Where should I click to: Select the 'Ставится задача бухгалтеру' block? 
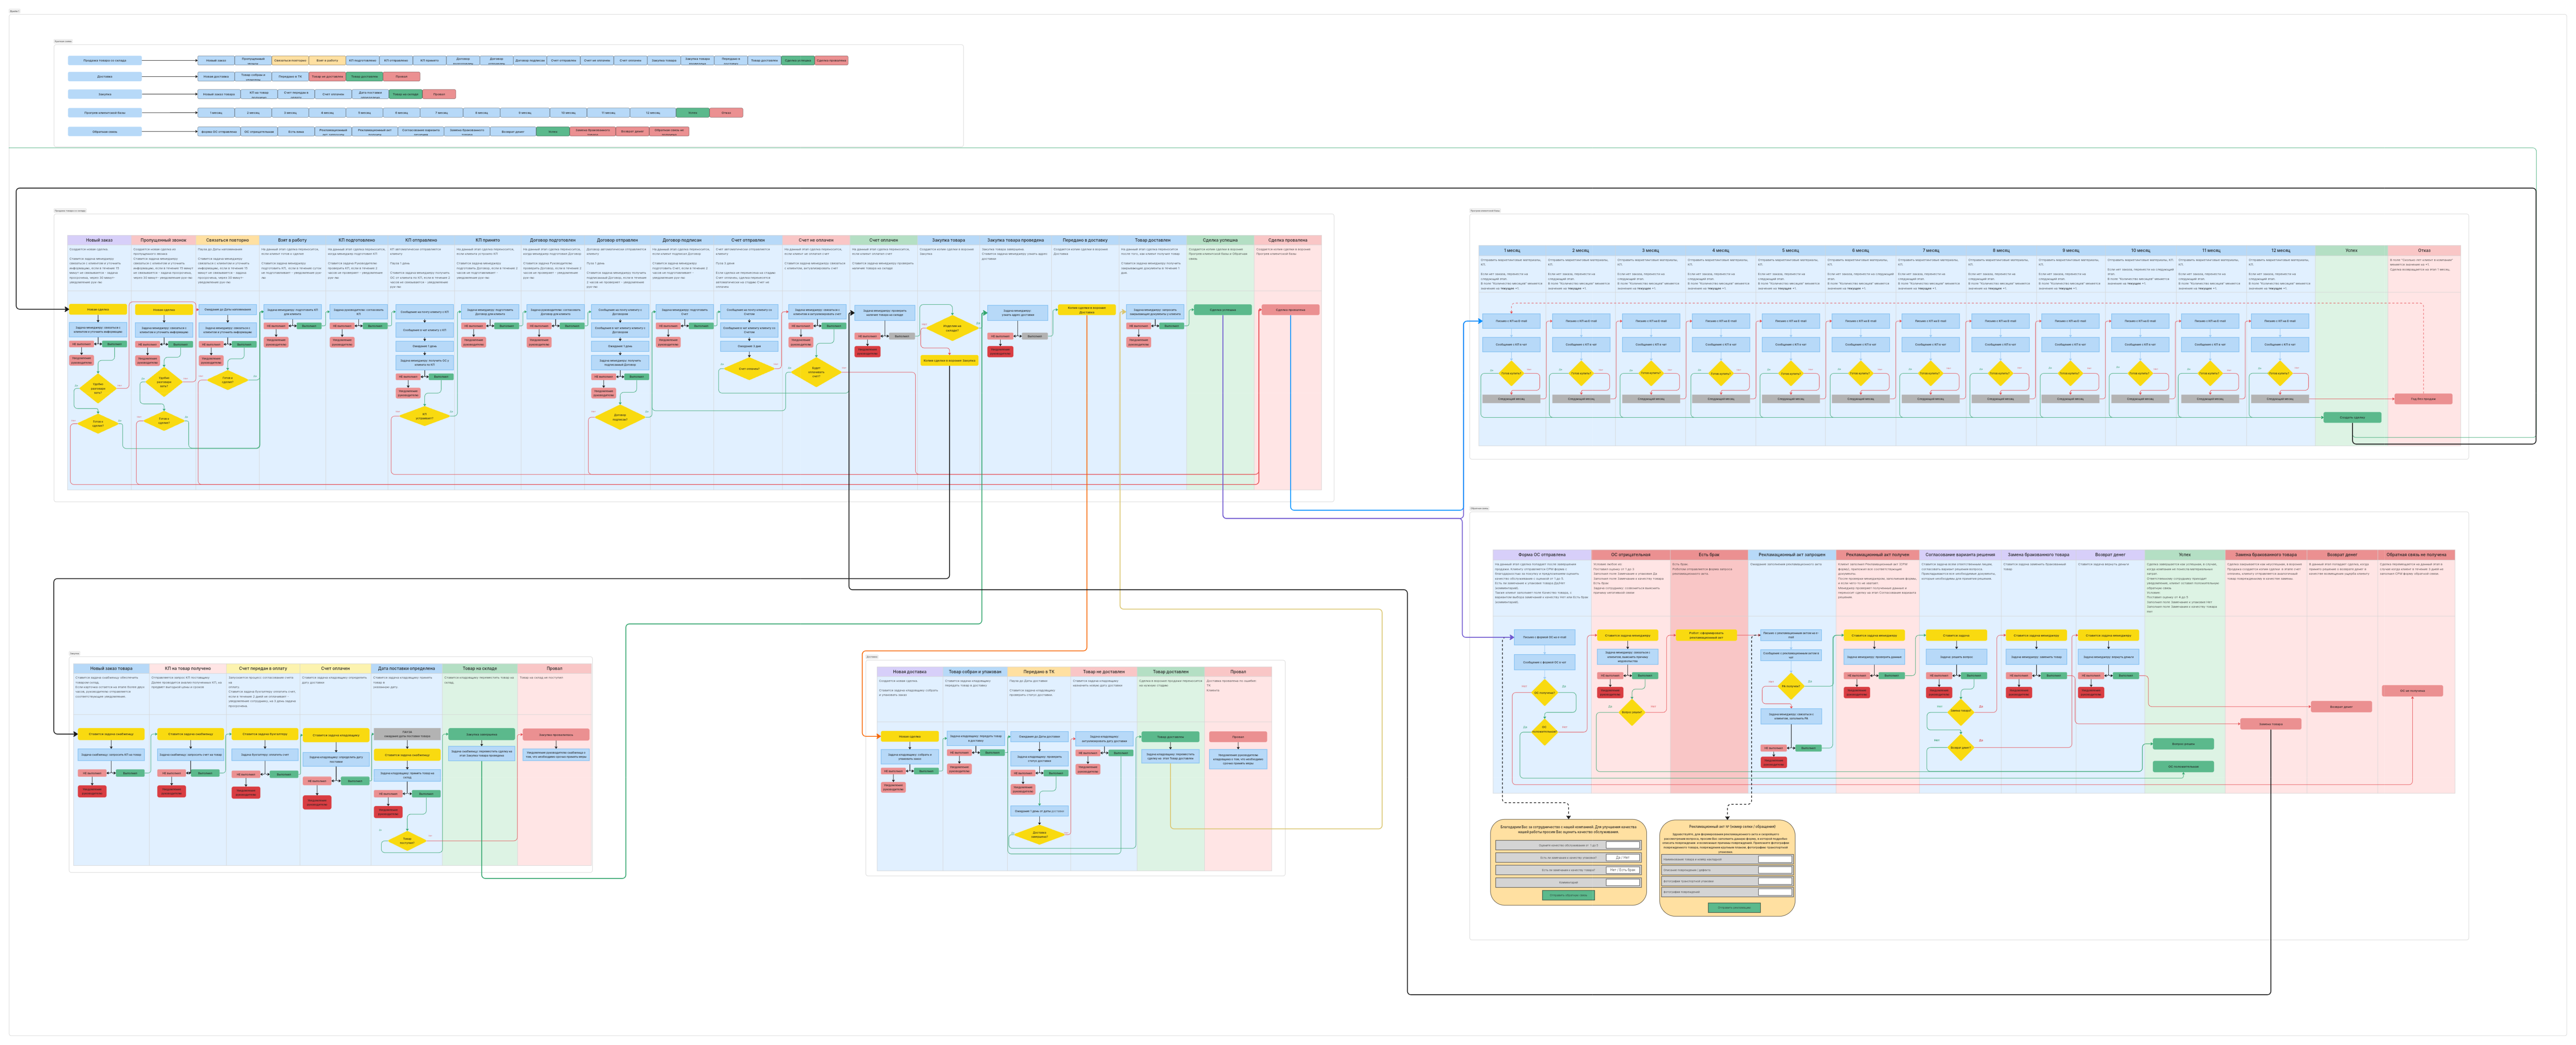coord(265,734)
